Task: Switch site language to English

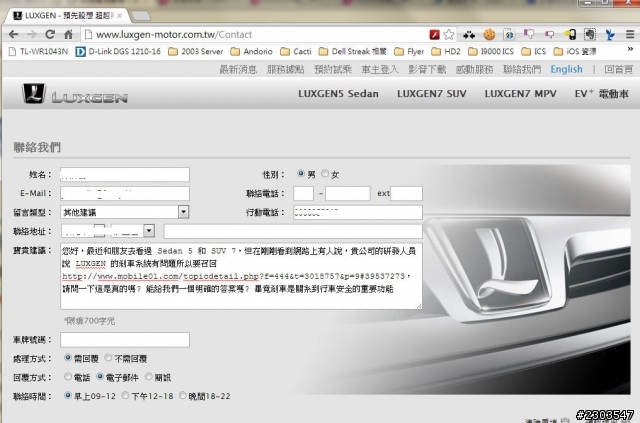Action: coord(567,69)
